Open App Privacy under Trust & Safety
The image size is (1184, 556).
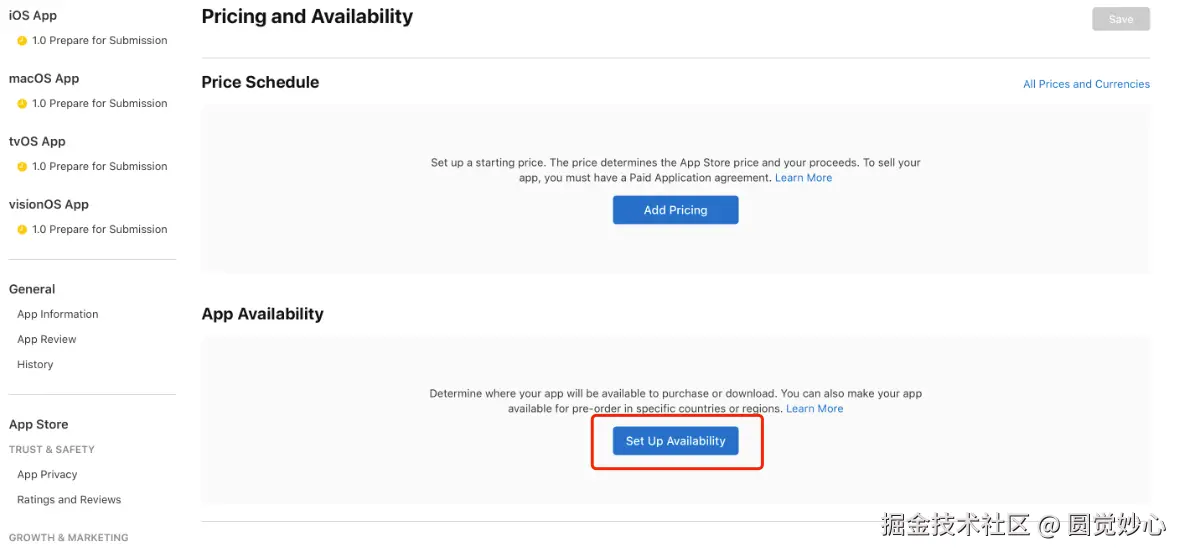point(47,475)
